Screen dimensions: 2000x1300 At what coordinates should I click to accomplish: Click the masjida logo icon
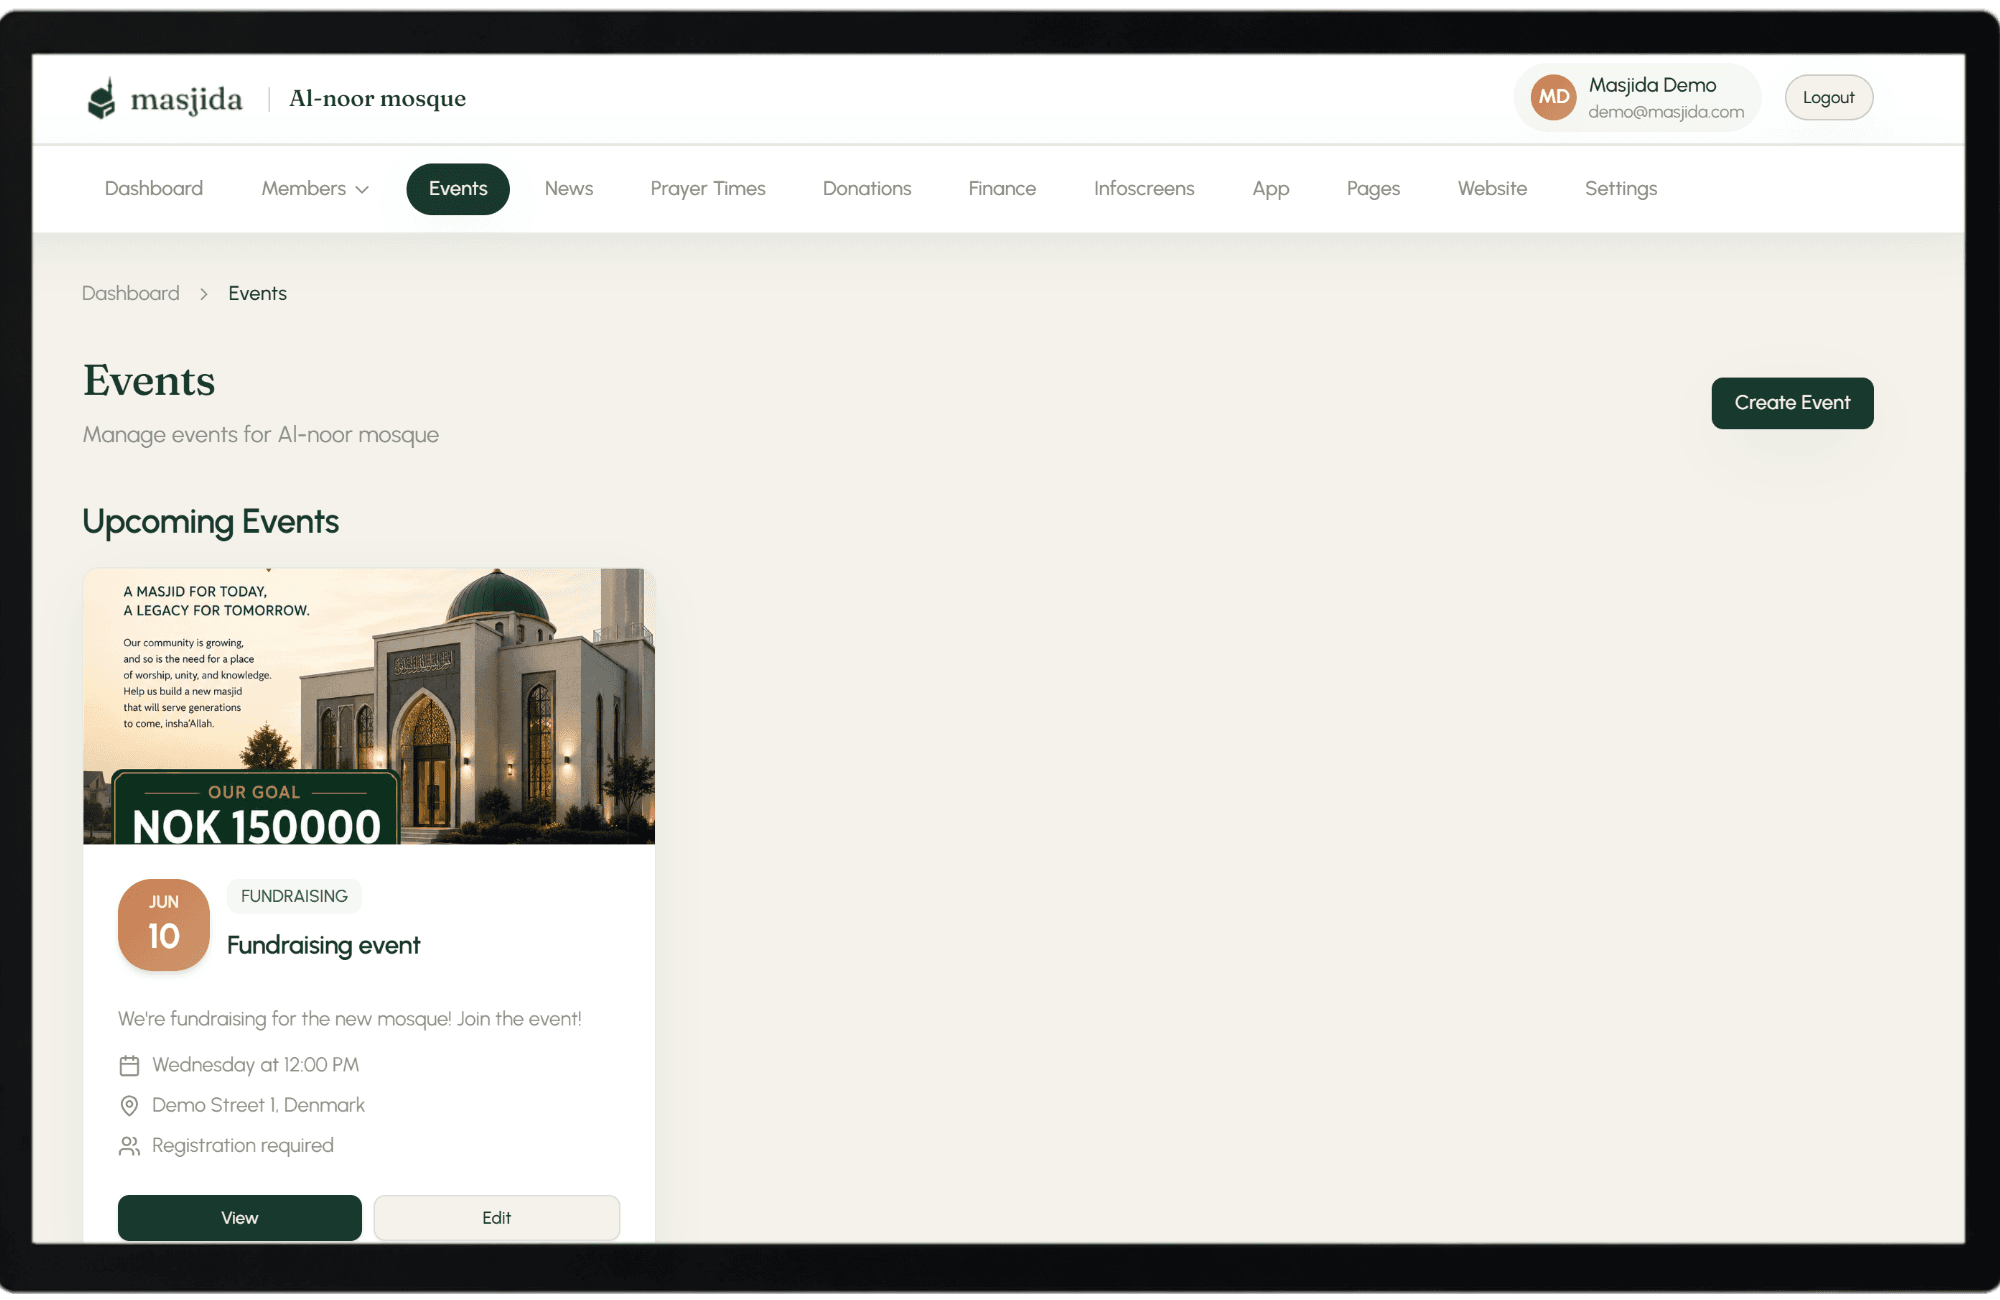click(x=101, y=98)
